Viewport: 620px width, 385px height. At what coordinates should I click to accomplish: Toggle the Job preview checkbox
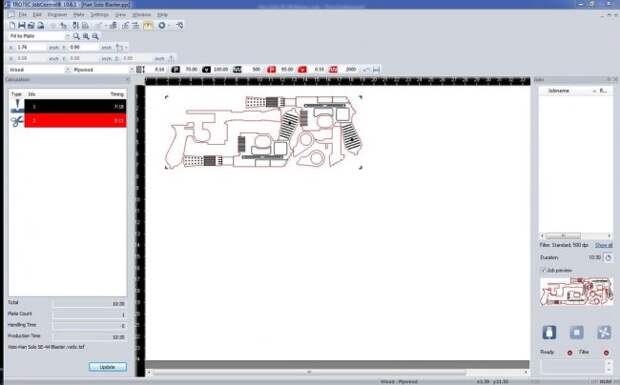[x=543, y=270]
